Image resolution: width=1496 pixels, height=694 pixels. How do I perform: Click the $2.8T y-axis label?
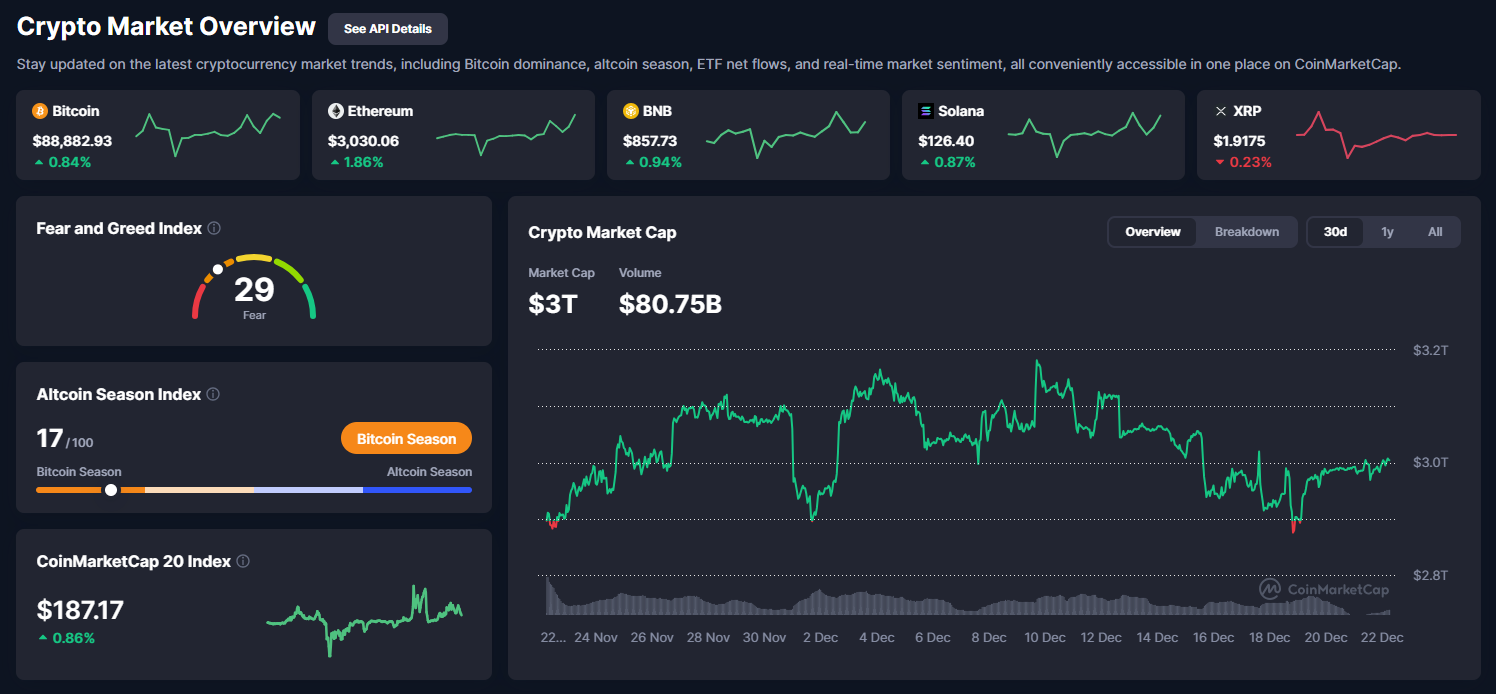1430,575
